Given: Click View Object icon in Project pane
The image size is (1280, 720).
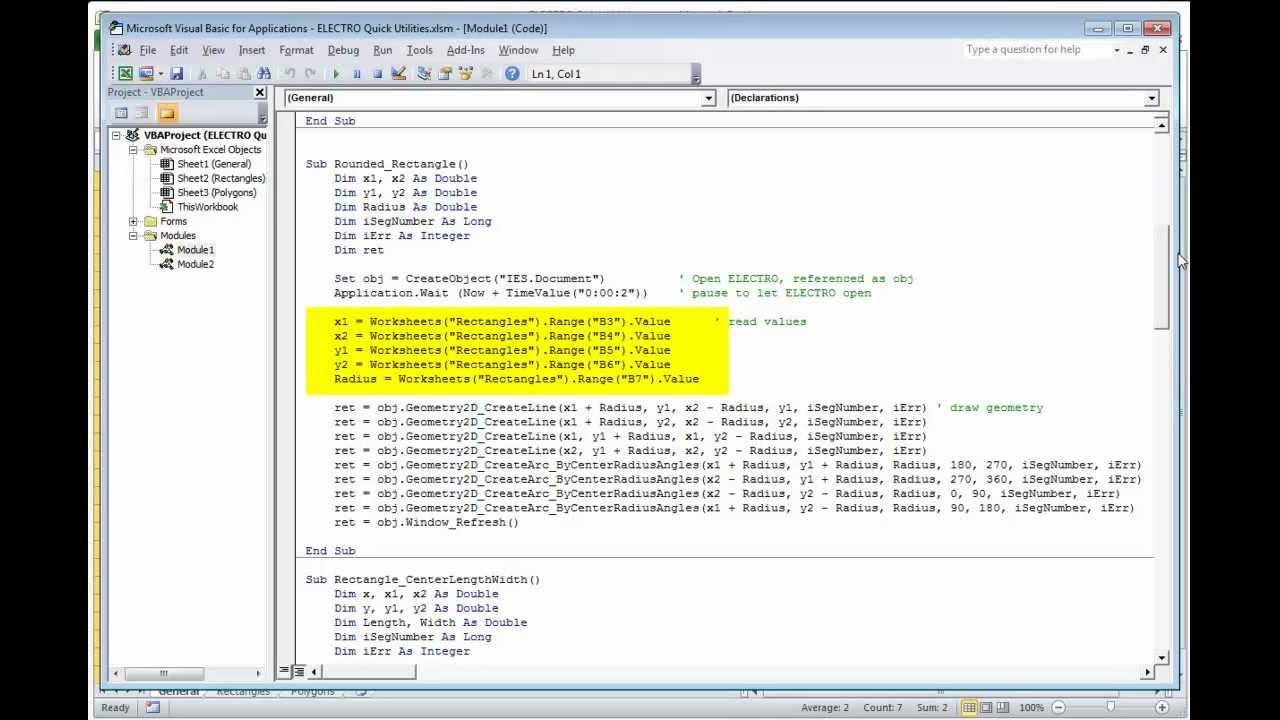Looking at the screenshot, I should [142, 113].
